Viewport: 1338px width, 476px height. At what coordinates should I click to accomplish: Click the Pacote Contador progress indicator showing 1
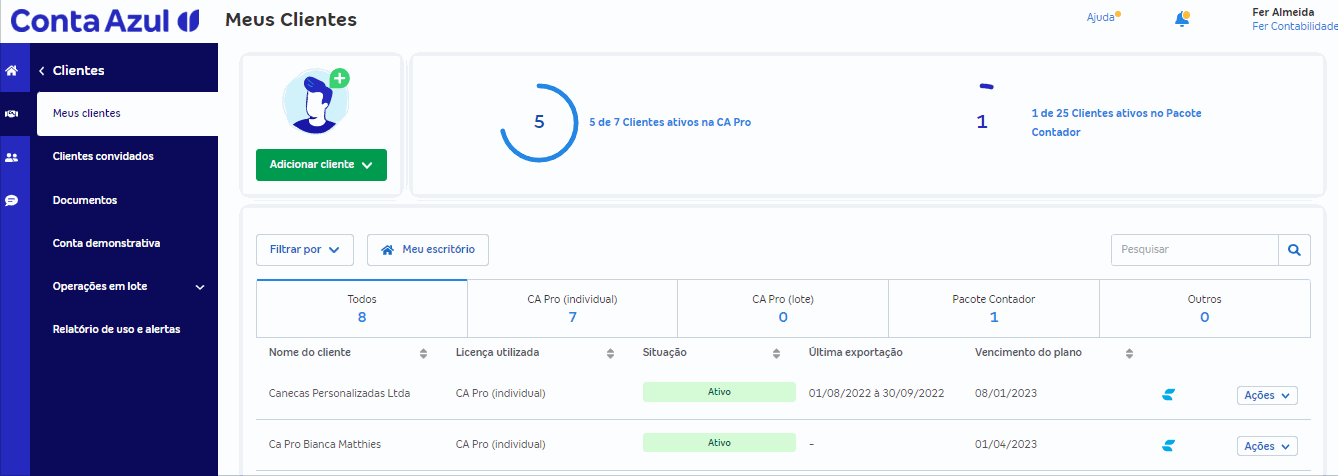tap(982, 122)
